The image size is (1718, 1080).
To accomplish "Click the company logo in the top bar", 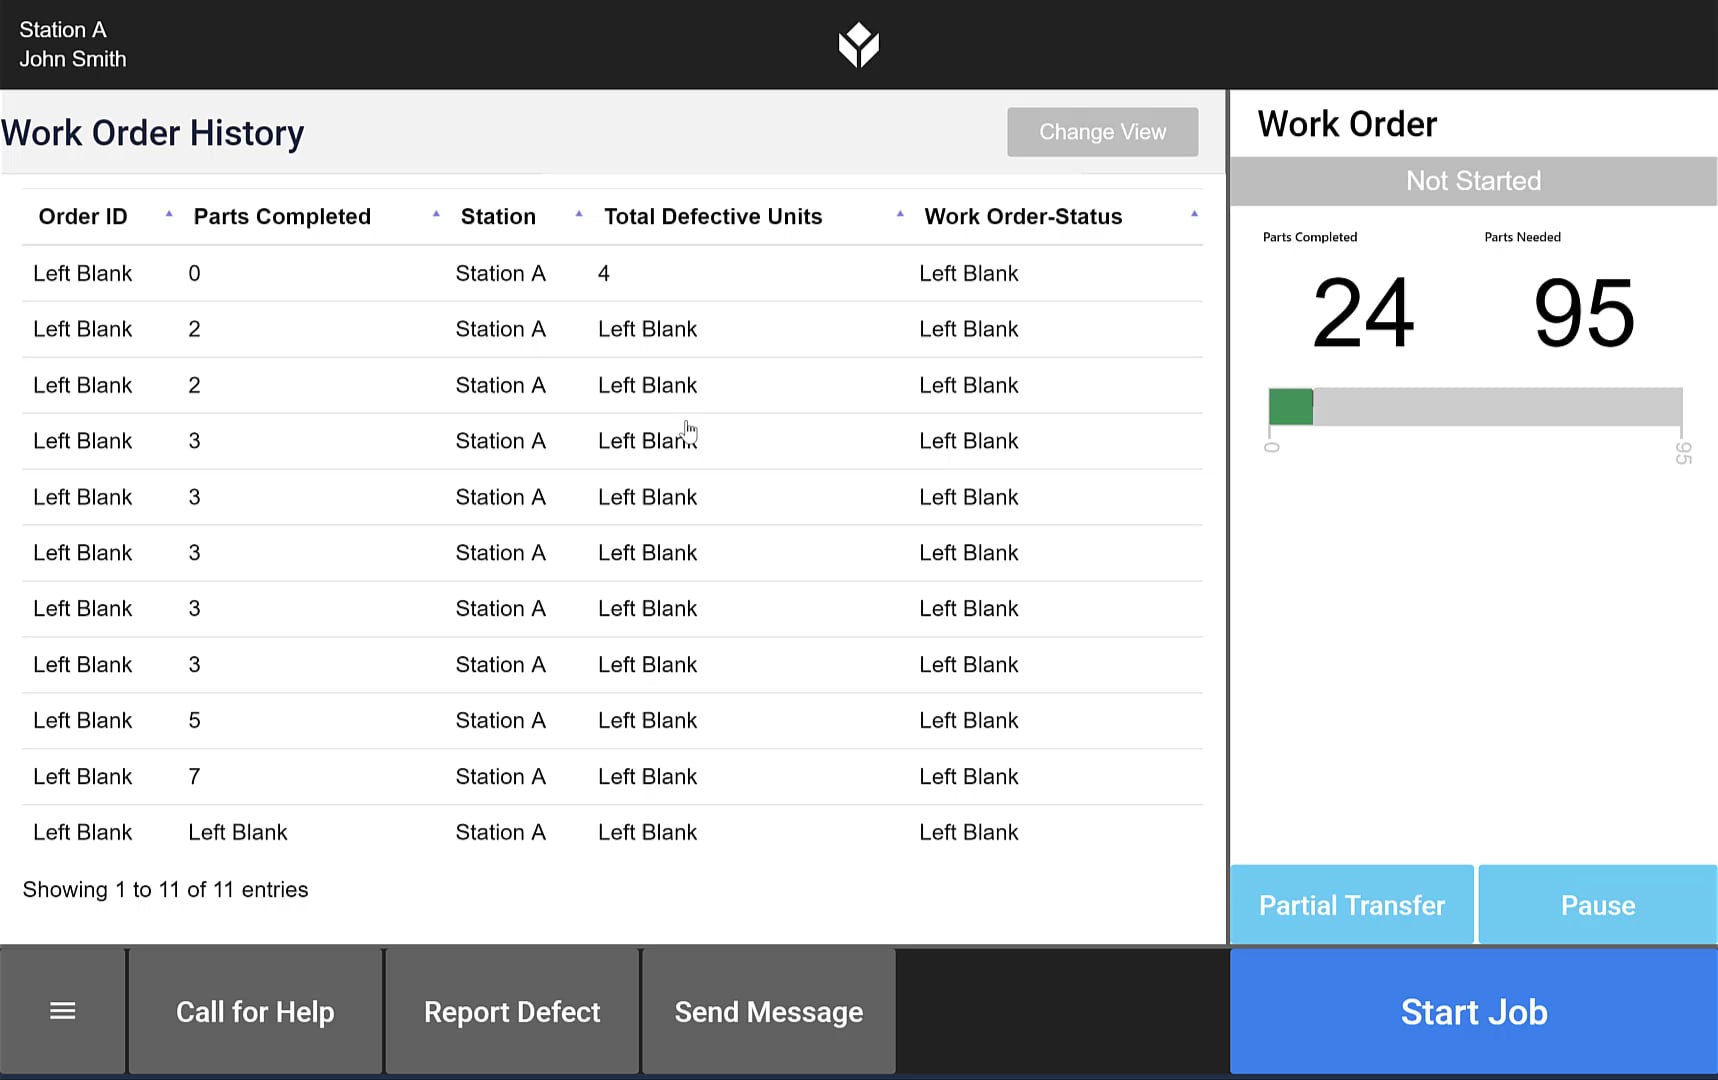I will [858, 44].
